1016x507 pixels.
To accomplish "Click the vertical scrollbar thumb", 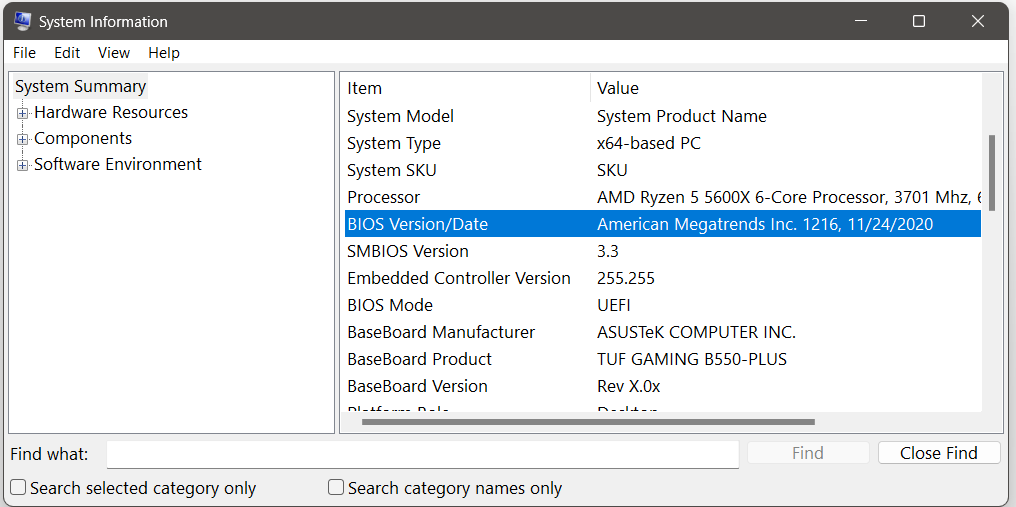I will coord(992,172).
